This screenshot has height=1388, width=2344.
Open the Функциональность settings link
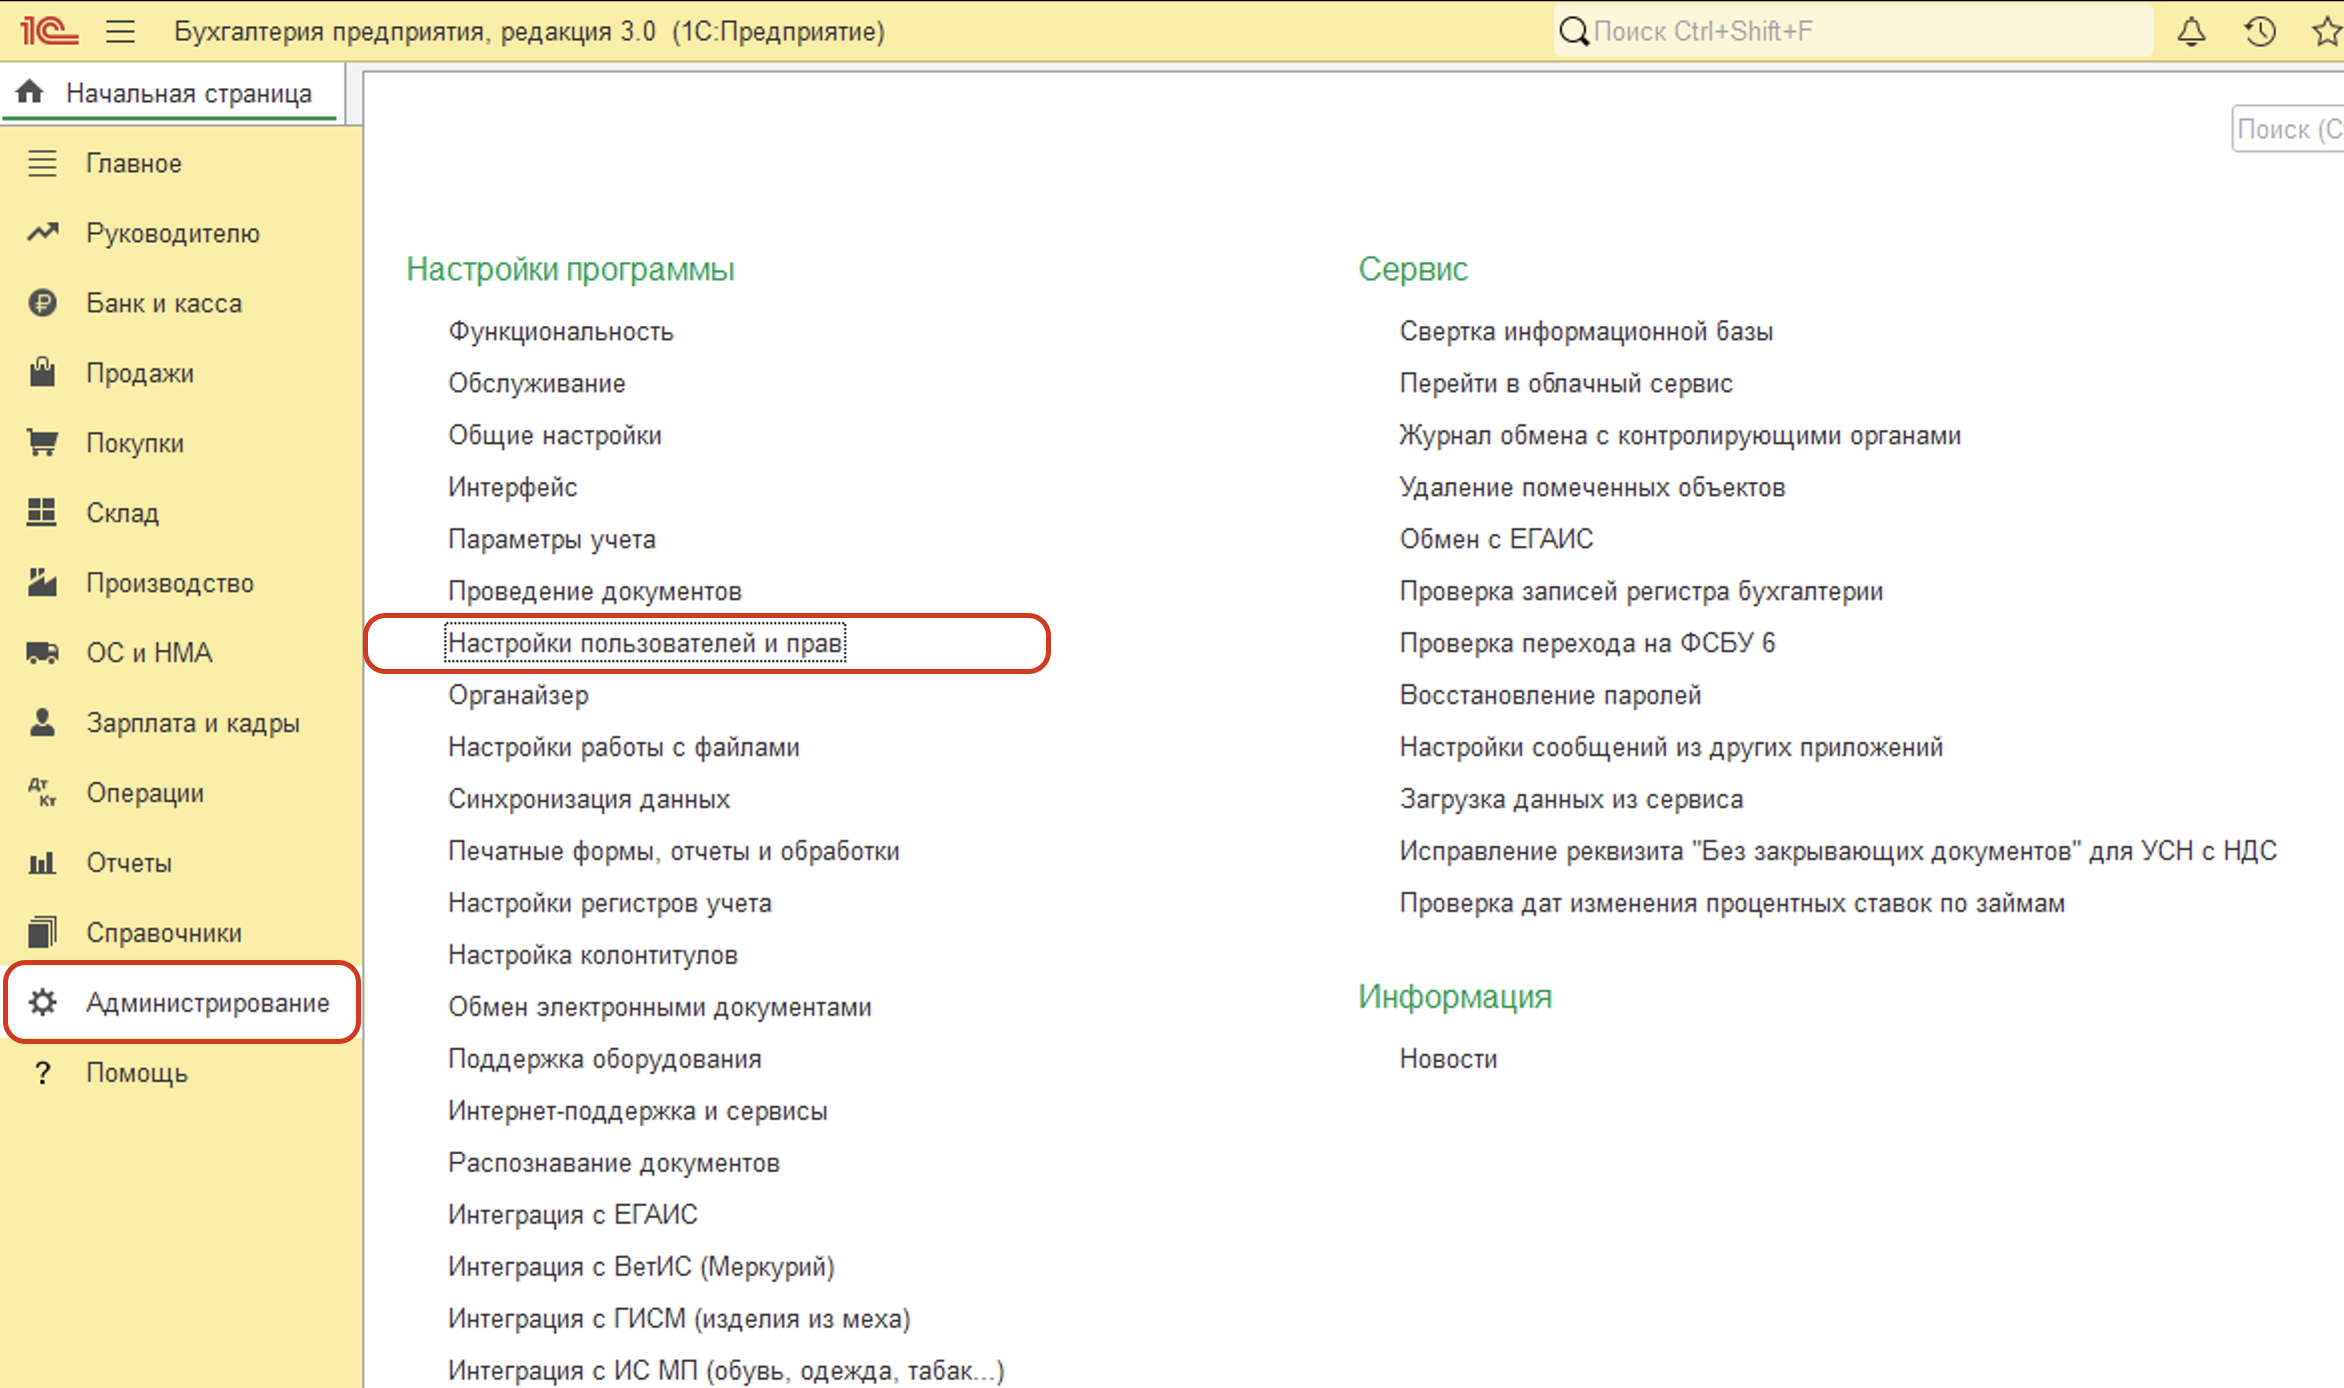(x=560, y=331)
